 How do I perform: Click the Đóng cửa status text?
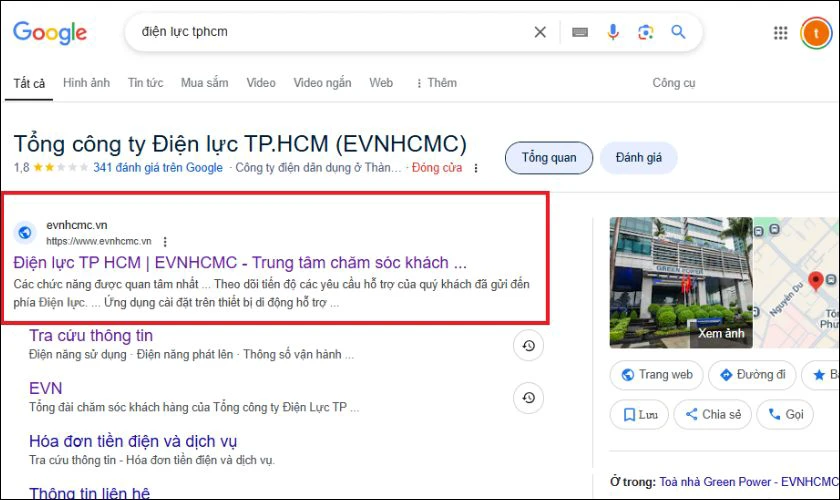[437, 168]
